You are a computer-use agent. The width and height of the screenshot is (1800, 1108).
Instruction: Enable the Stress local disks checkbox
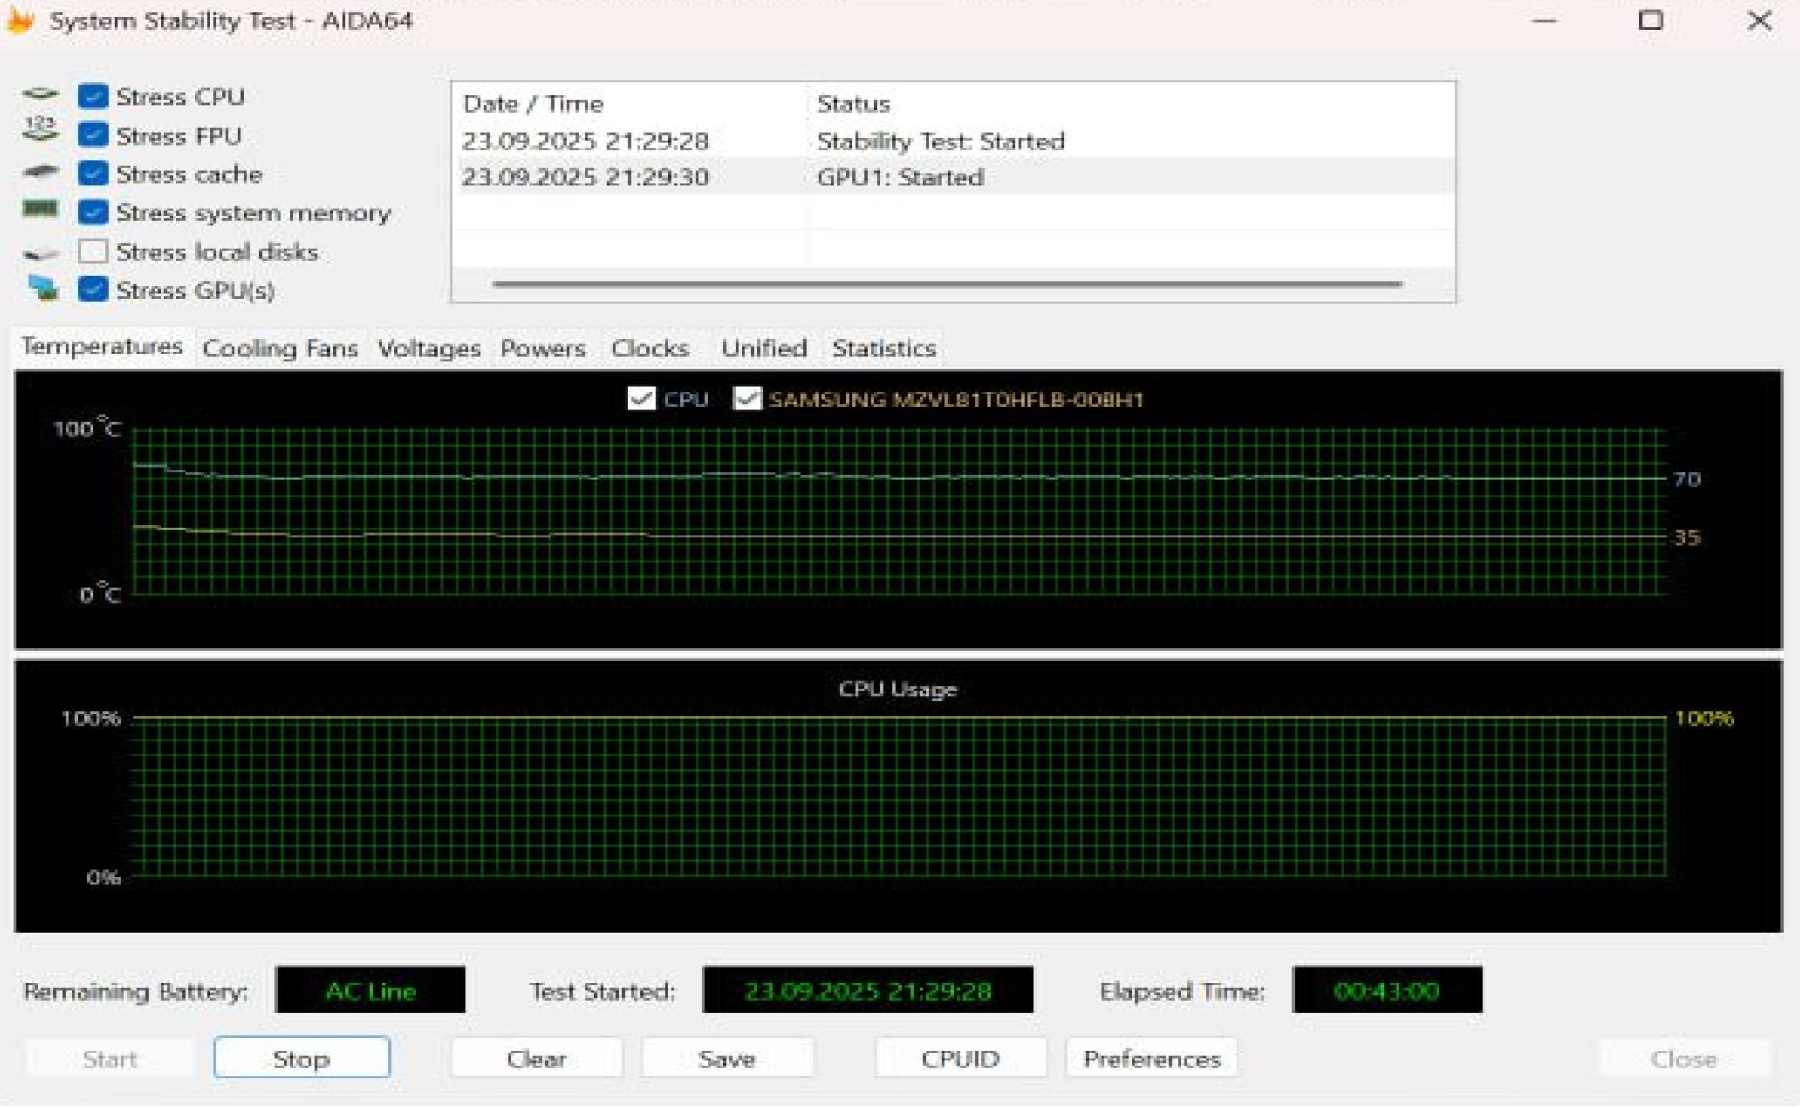pos(93,251)
